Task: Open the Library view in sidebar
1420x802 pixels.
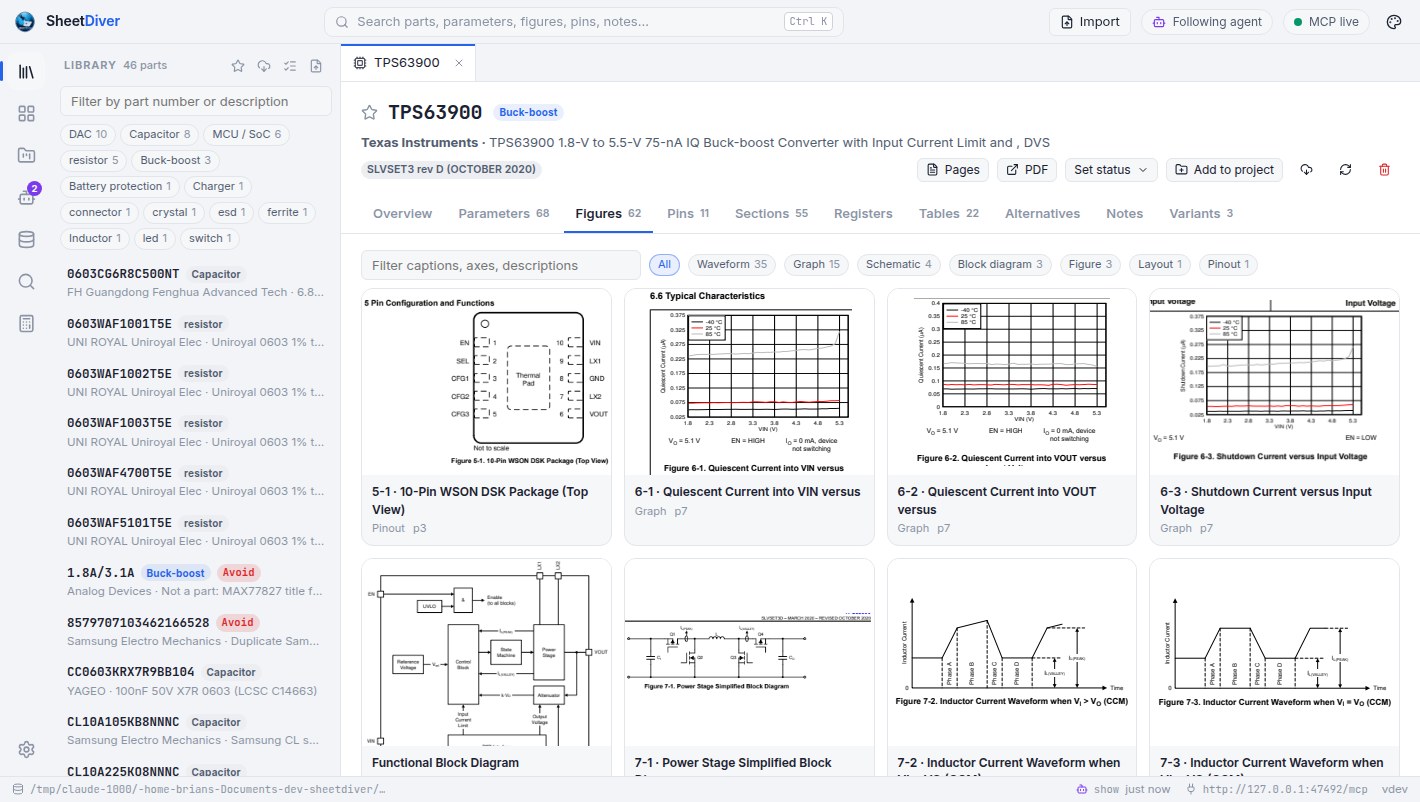Action: [26, 72]
